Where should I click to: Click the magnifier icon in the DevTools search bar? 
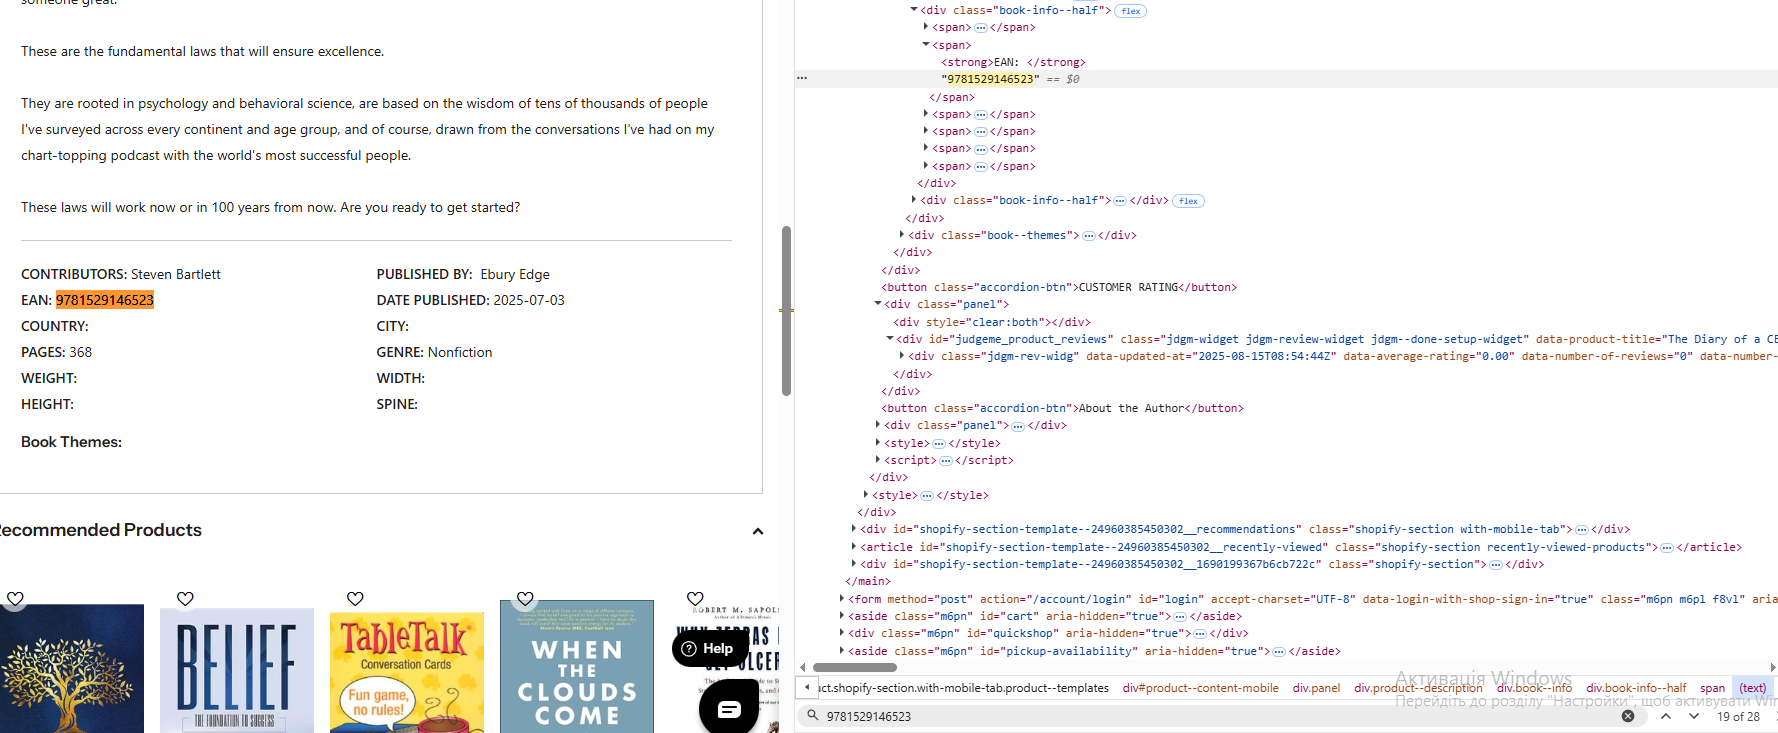813,716
